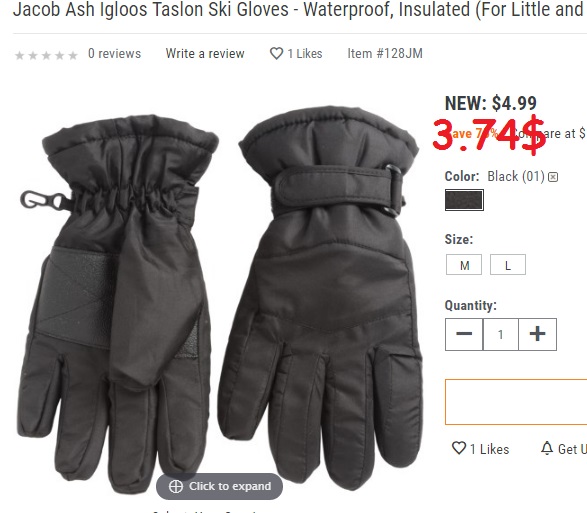Remove the Black color selection with the x icon
This screenshot has height=513, width=587.
click(553, 177)
